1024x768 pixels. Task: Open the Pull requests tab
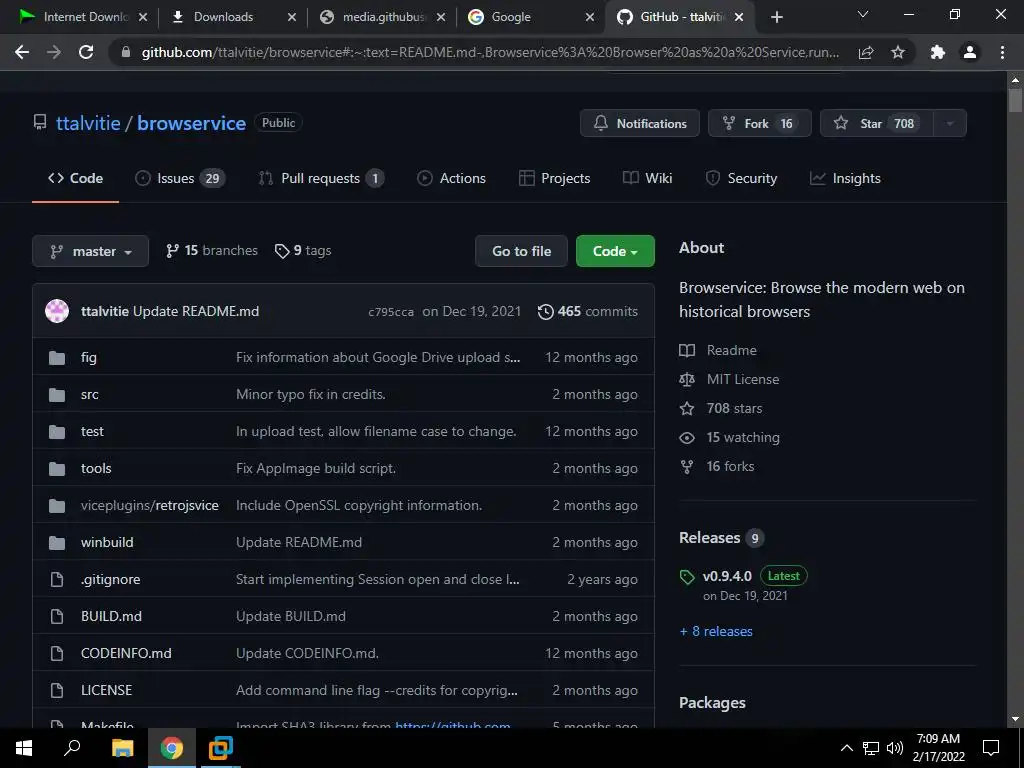pos(321,178)
